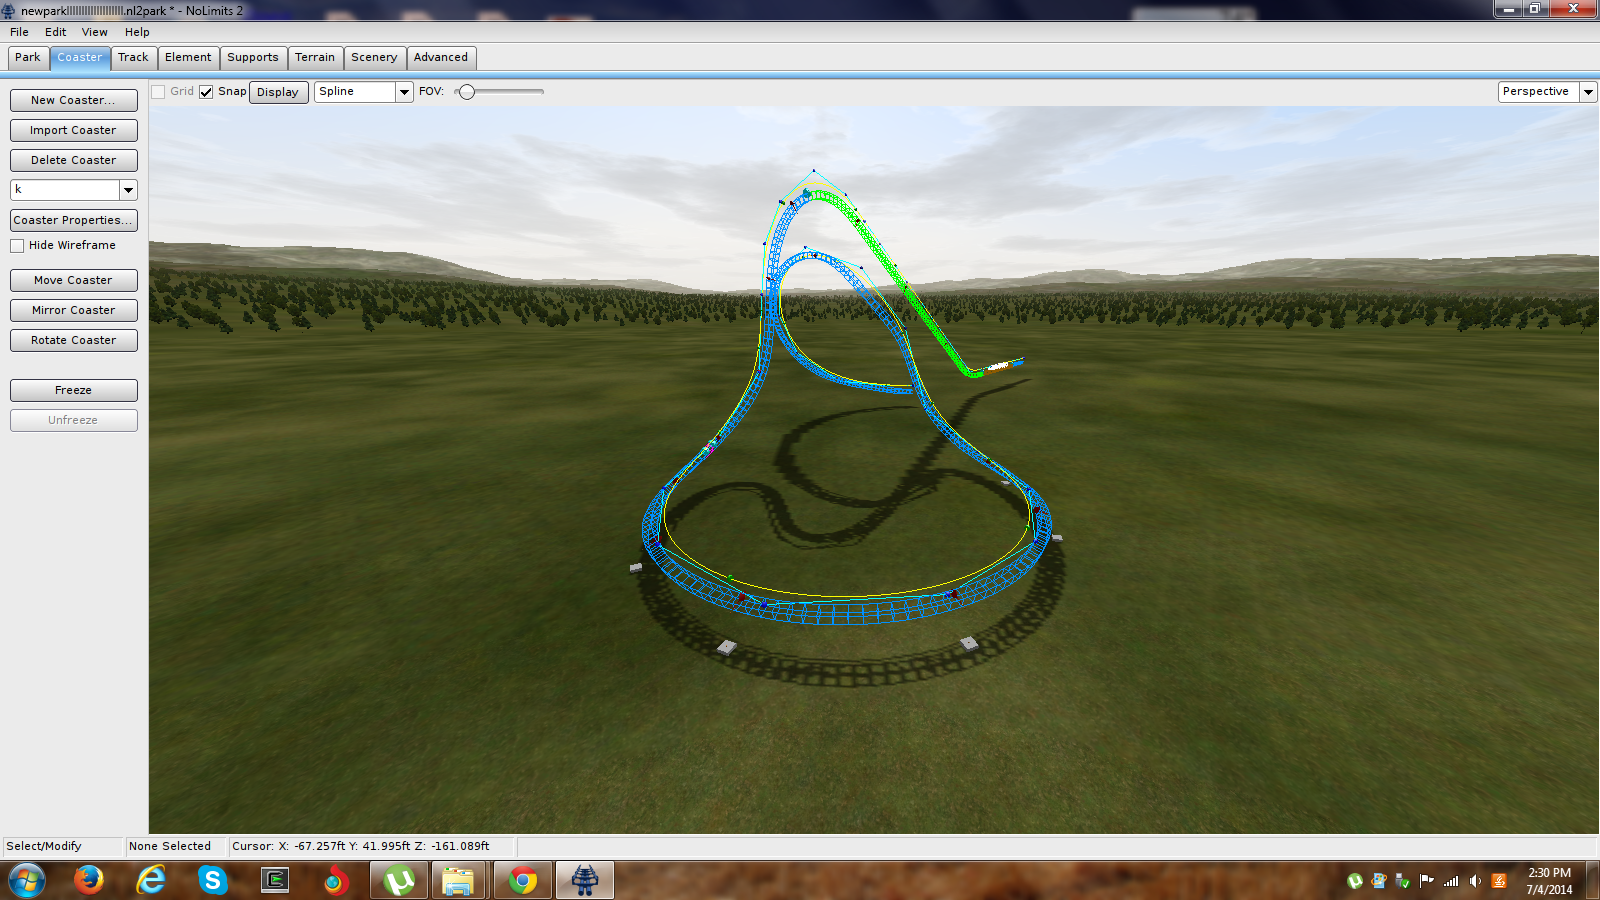Click the FOV slider handle
Image resolution: width=1600 pixels, height=900 pixels.
(x=467, y=92)
